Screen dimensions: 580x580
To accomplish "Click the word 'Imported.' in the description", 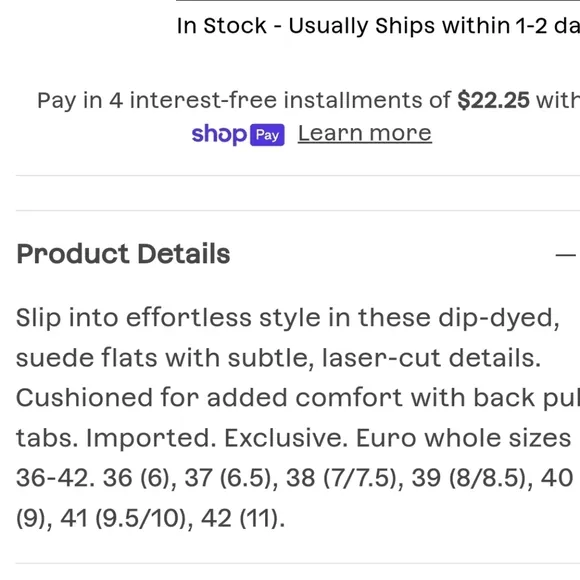I will (151, 438).
